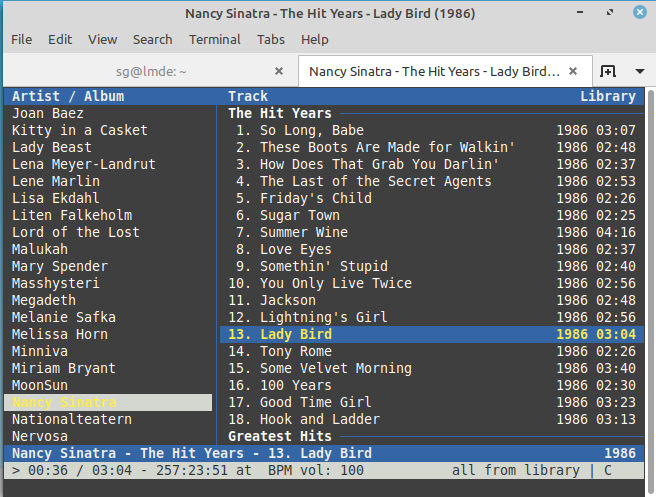Viewport: 656px width, 497px height.
Task: Click the highlighted Lady Bird track
Action: [x=296, y=334]
